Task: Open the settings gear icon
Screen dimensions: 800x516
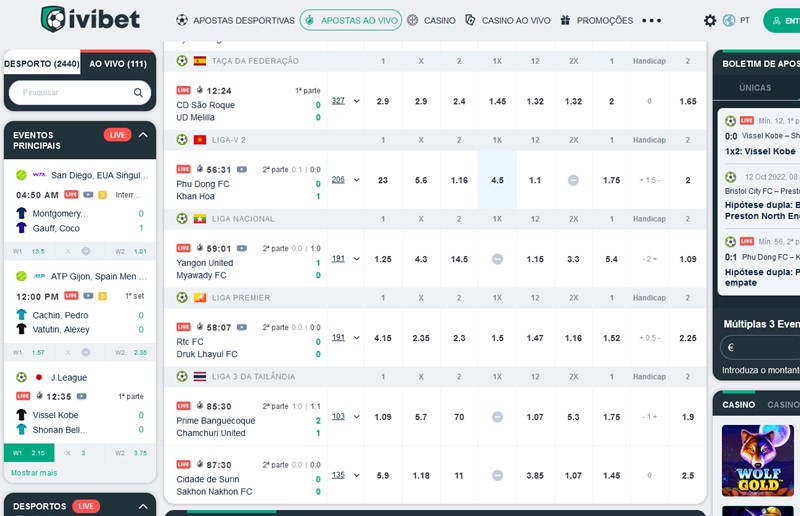Action: pos(710,20)
